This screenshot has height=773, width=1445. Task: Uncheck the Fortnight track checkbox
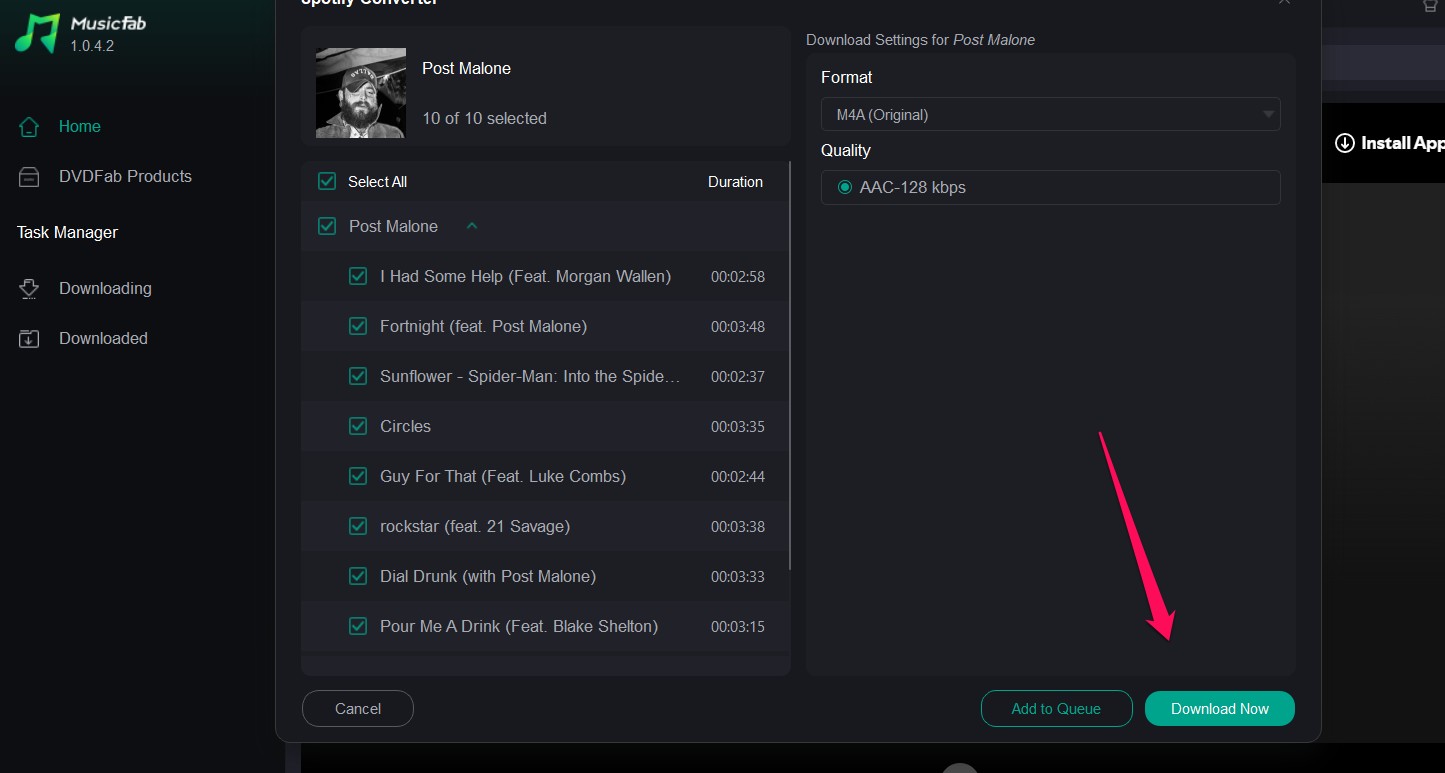tap(358, 326)
